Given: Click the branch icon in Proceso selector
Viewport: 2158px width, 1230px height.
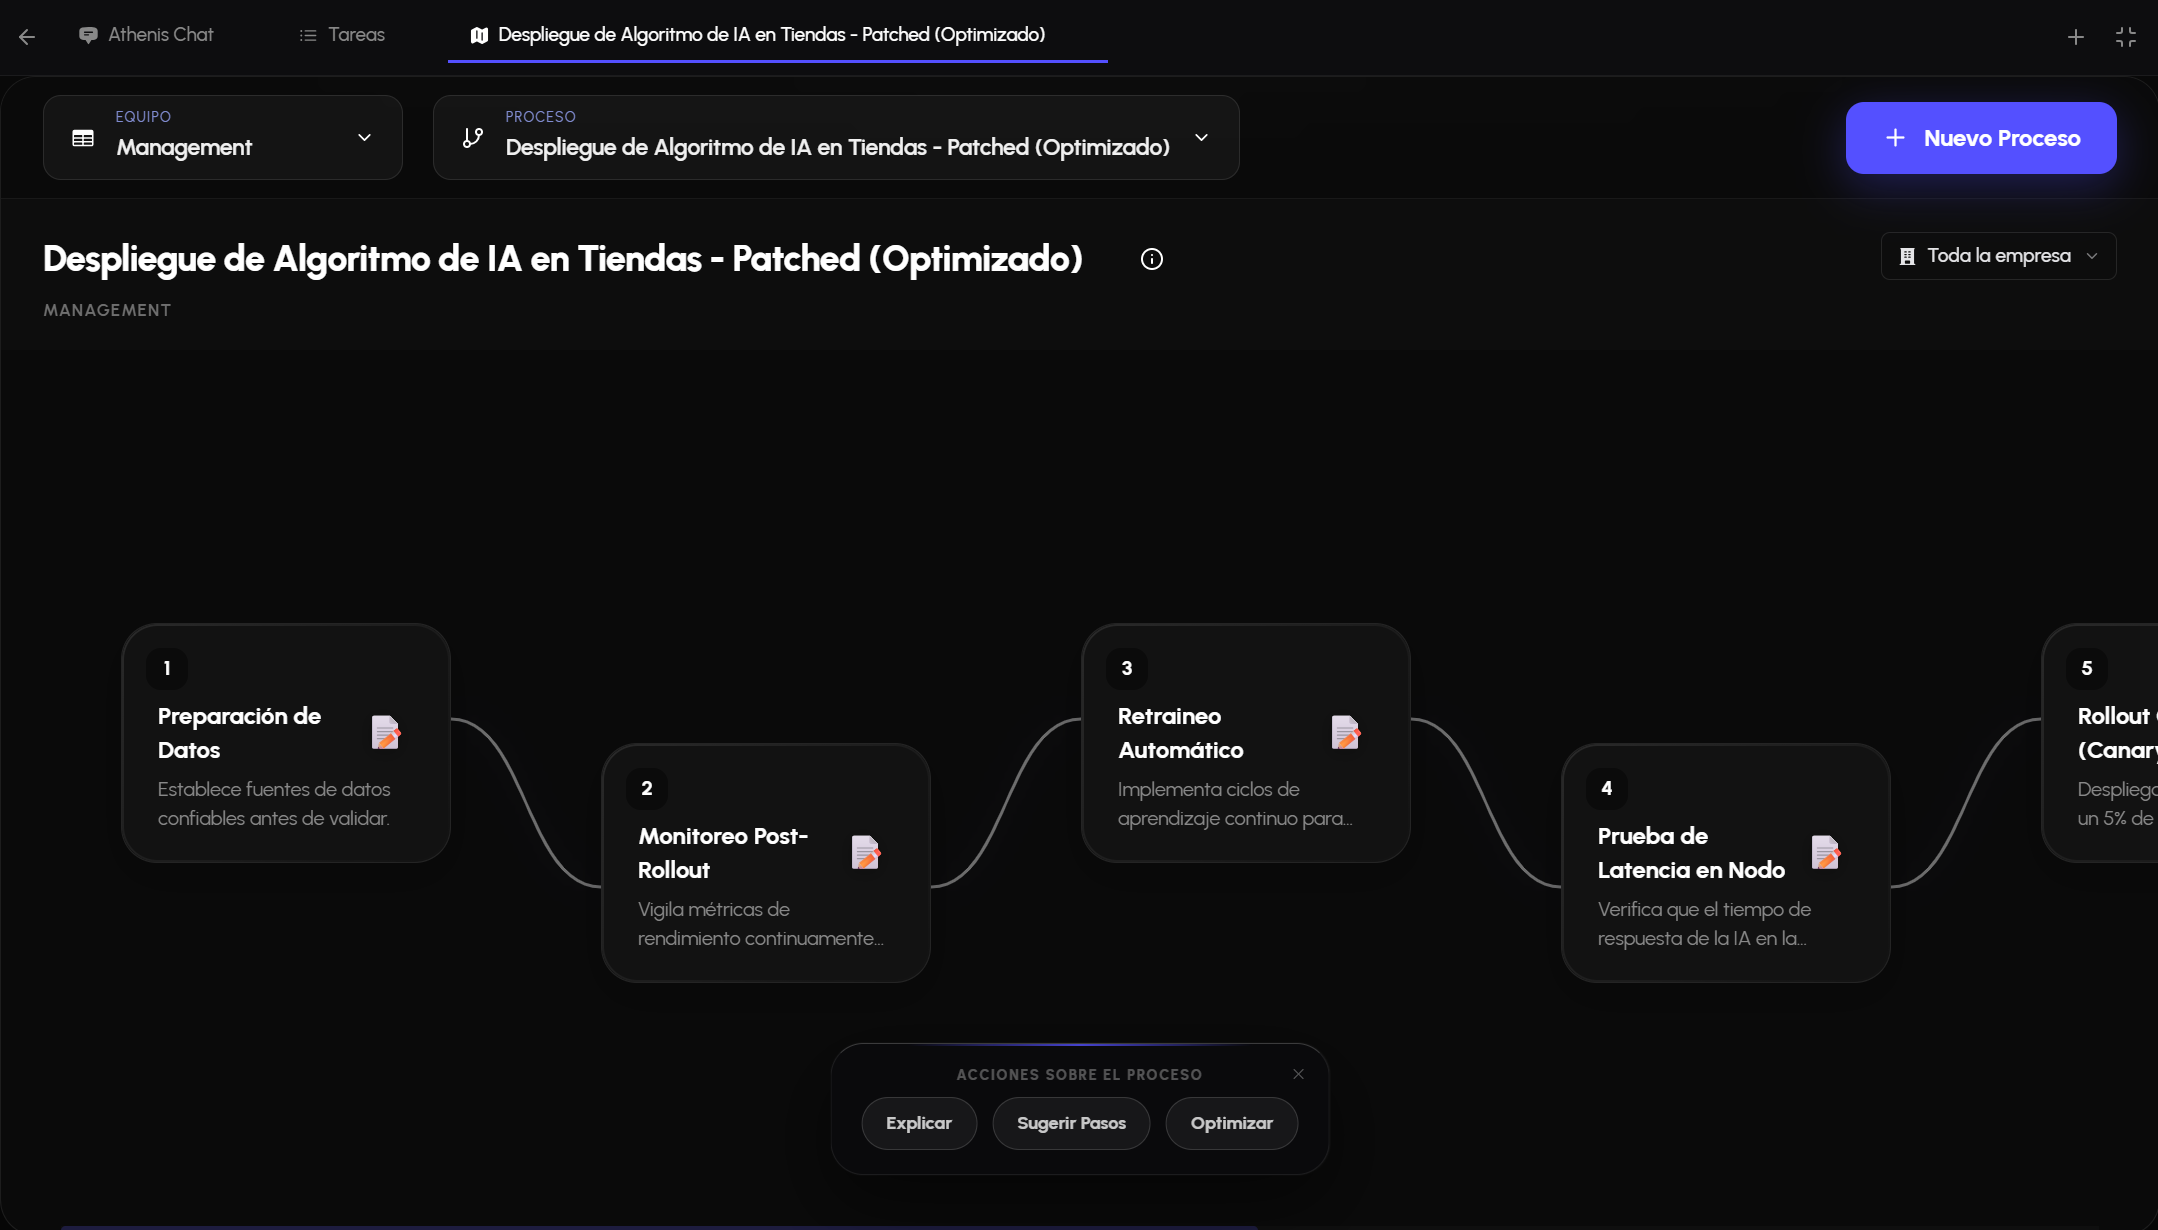Looking at the screenshot, I should click(473, 138).
